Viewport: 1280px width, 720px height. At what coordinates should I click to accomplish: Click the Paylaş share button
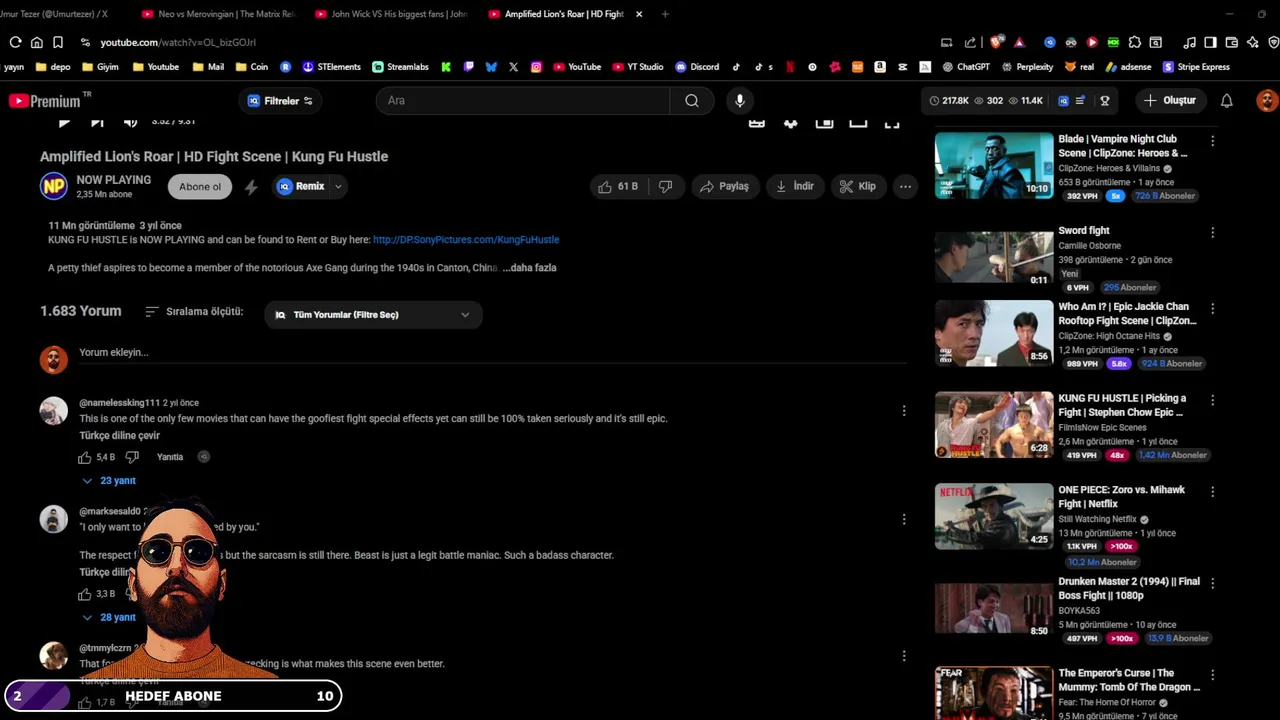(724, 186)
